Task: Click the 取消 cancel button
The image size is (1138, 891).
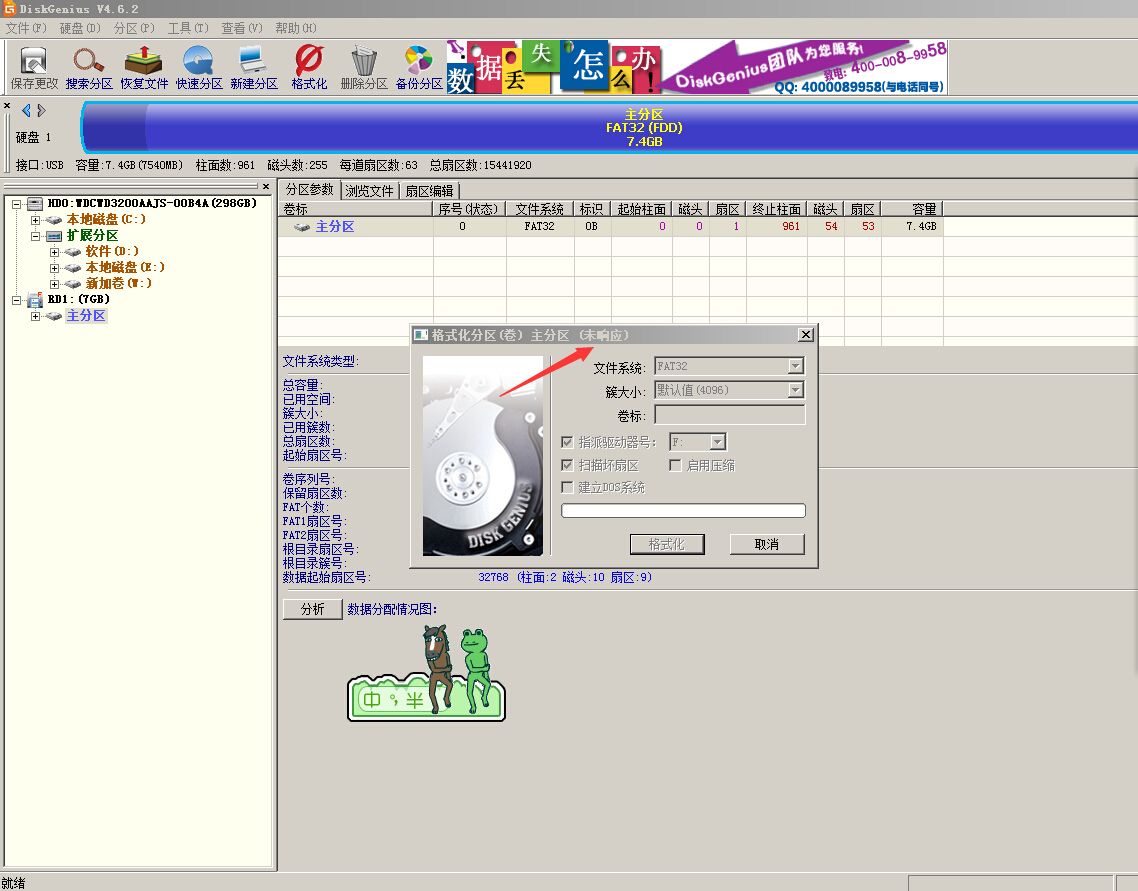Action: pos(767,544)
